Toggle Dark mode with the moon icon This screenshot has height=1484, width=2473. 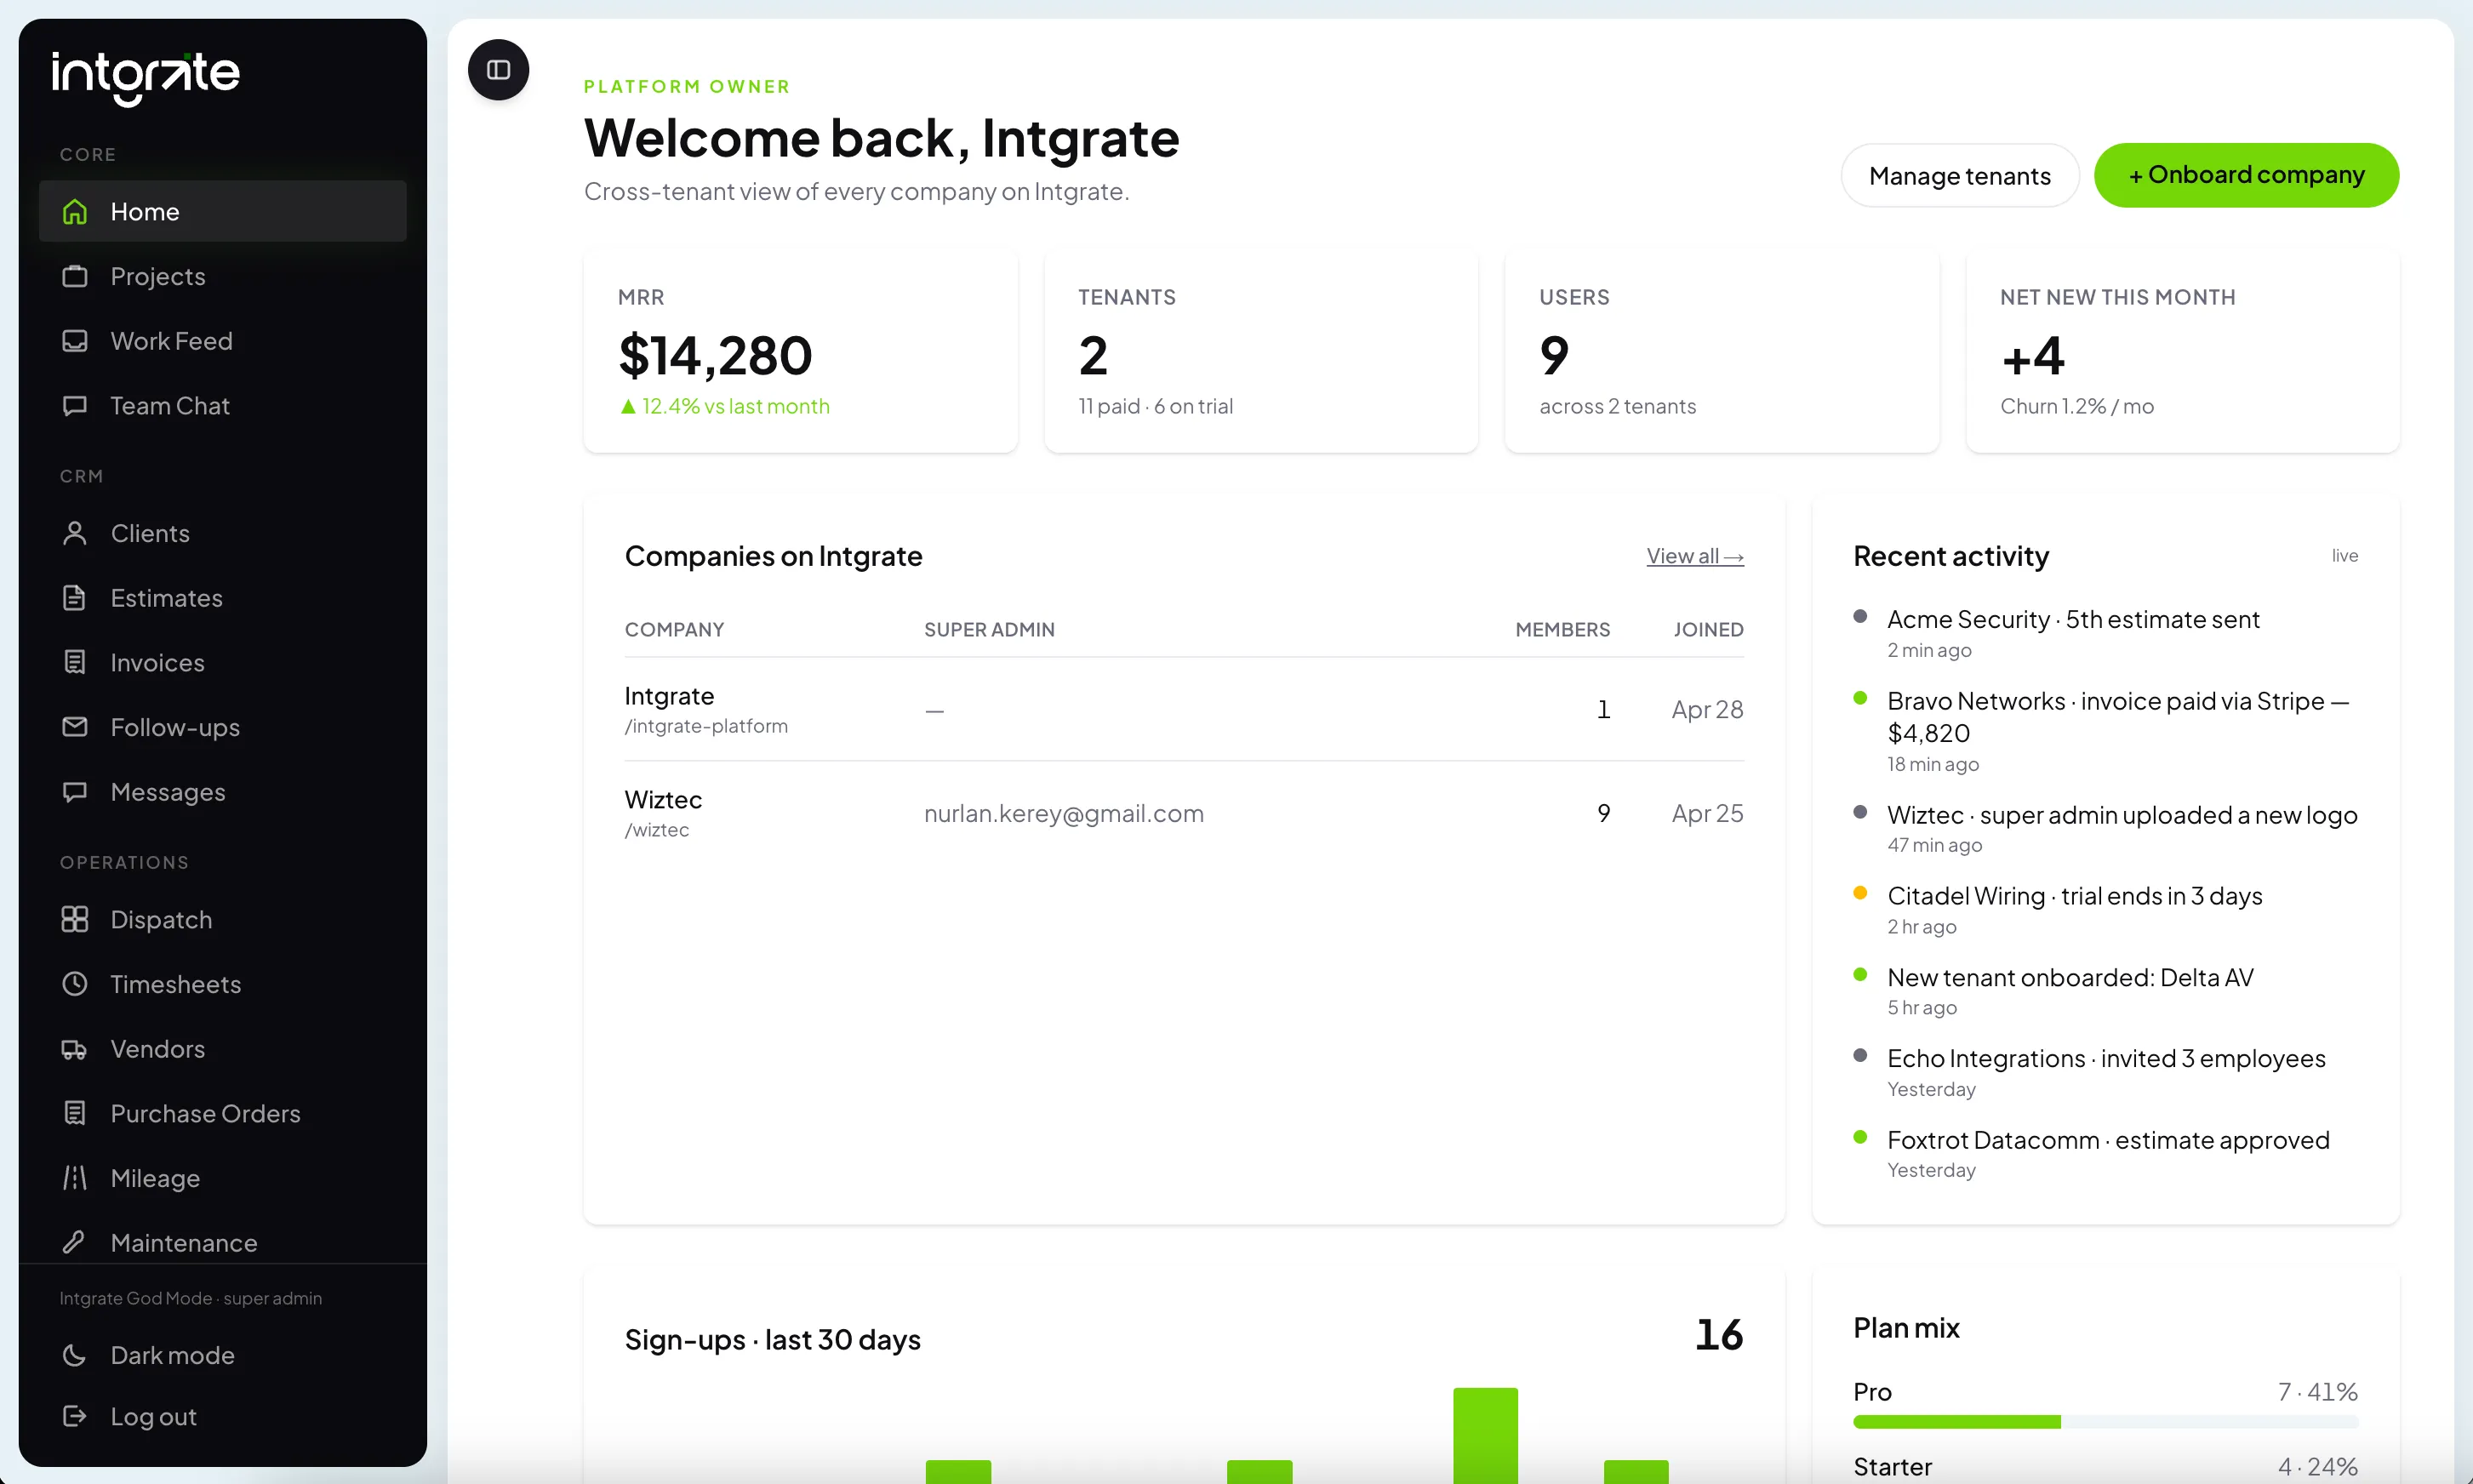[x=75, y=1355]
